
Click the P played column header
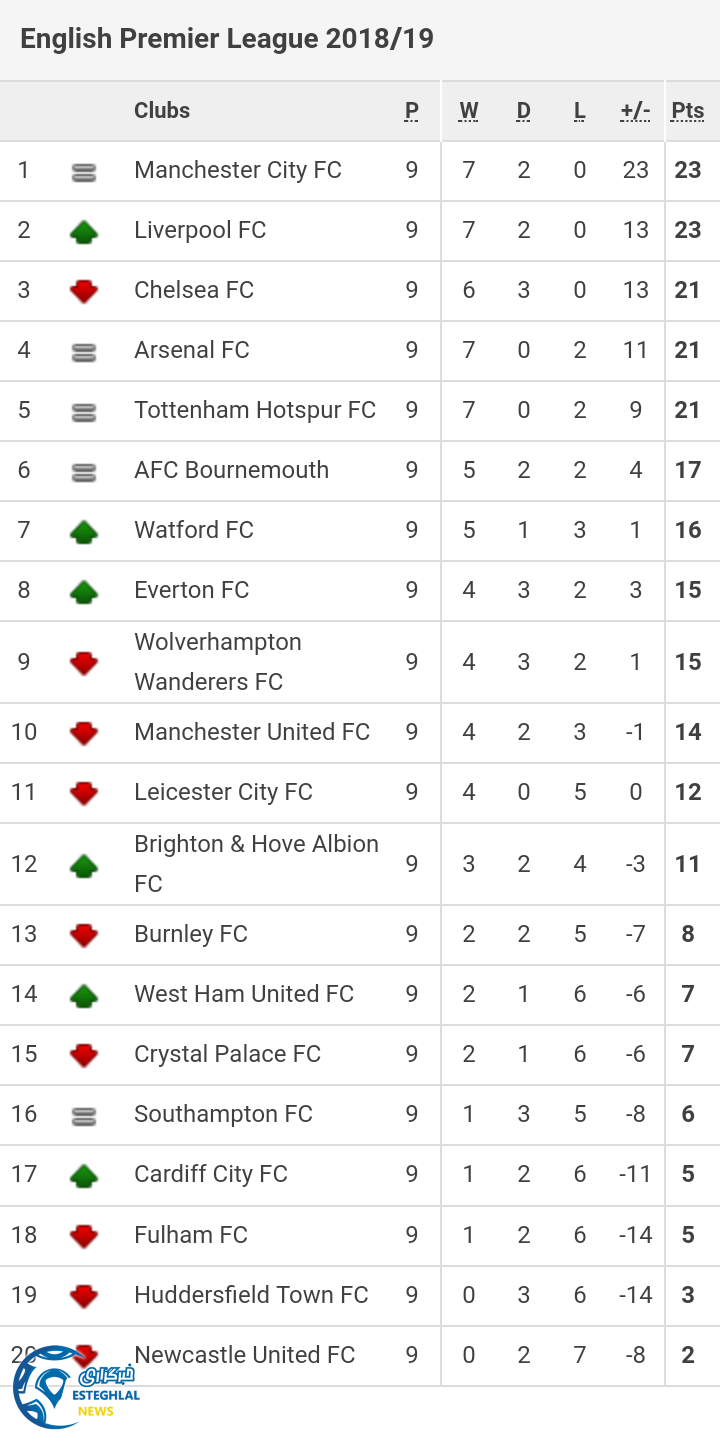click(x=412, y=111)
